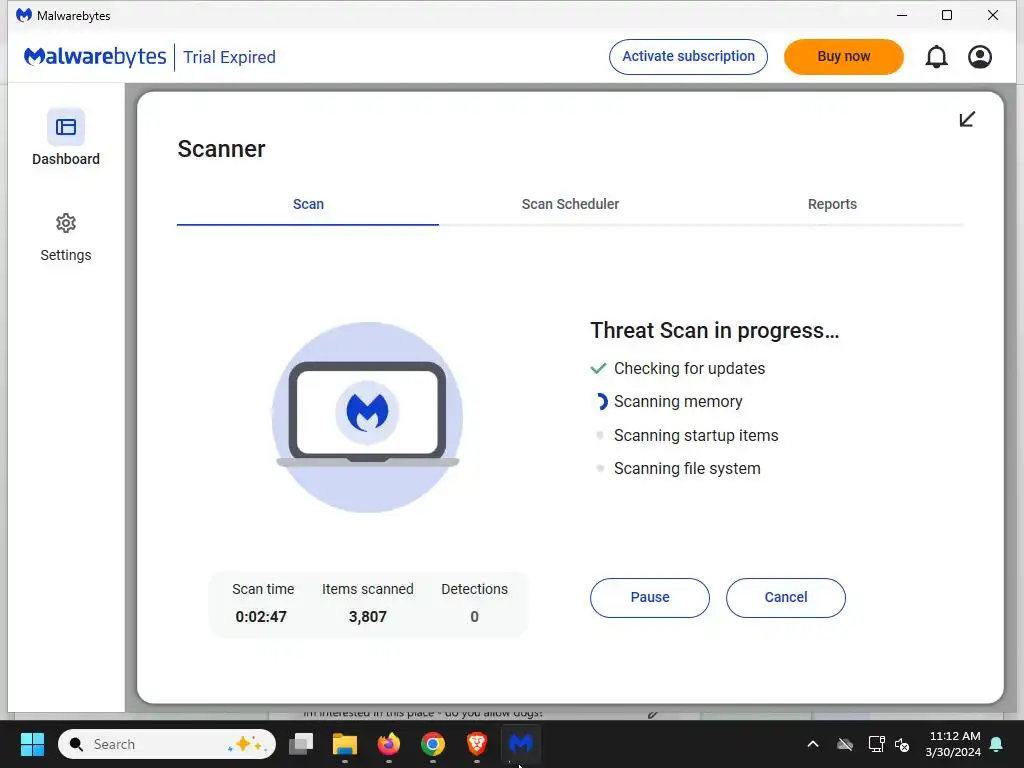The image size is (1024, 768).
Task: Click the muted volume tray icon
Action: click(x=902, y=744)
